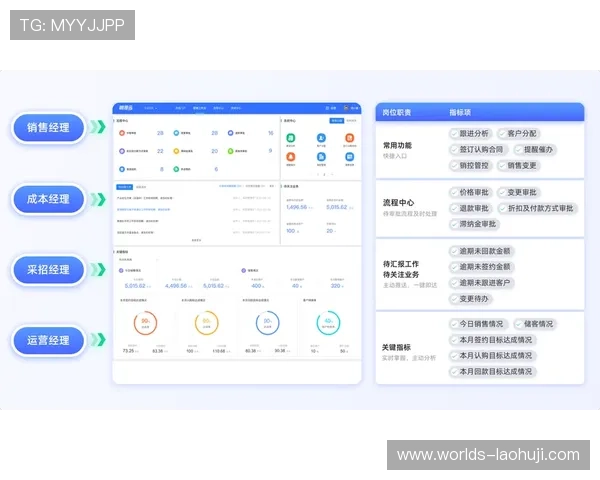
Task: Click the dark blue progress ring
Action: 267,323
